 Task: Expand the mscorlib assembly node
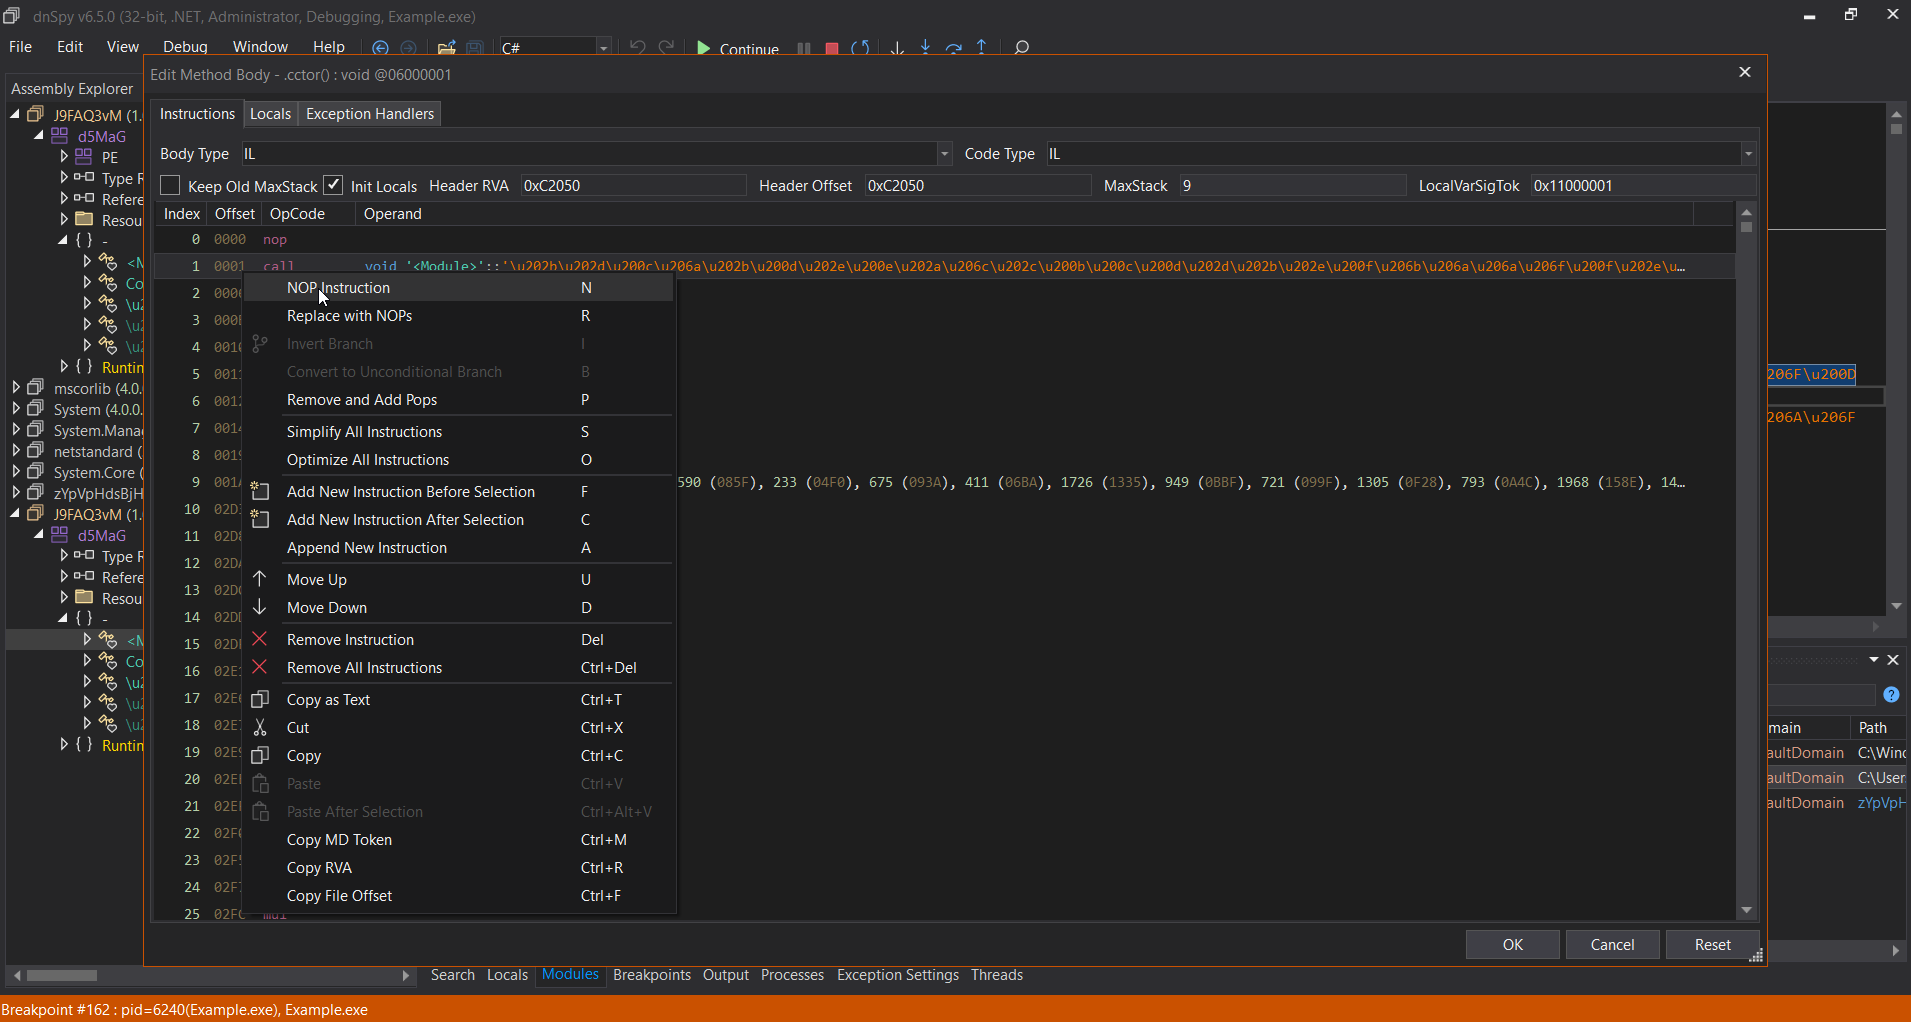point(16,388)
